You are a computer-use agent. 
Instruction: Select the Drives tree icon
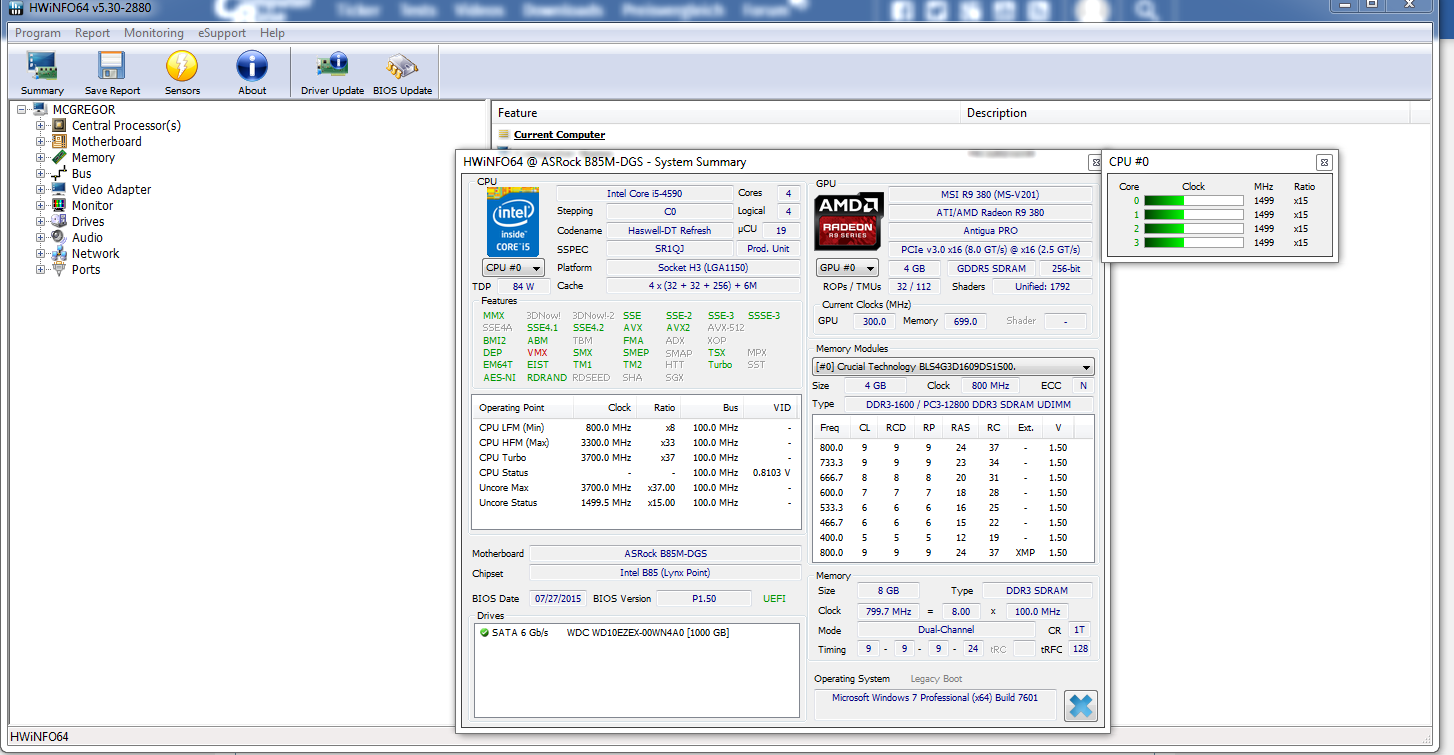click(x=59, y=222)
